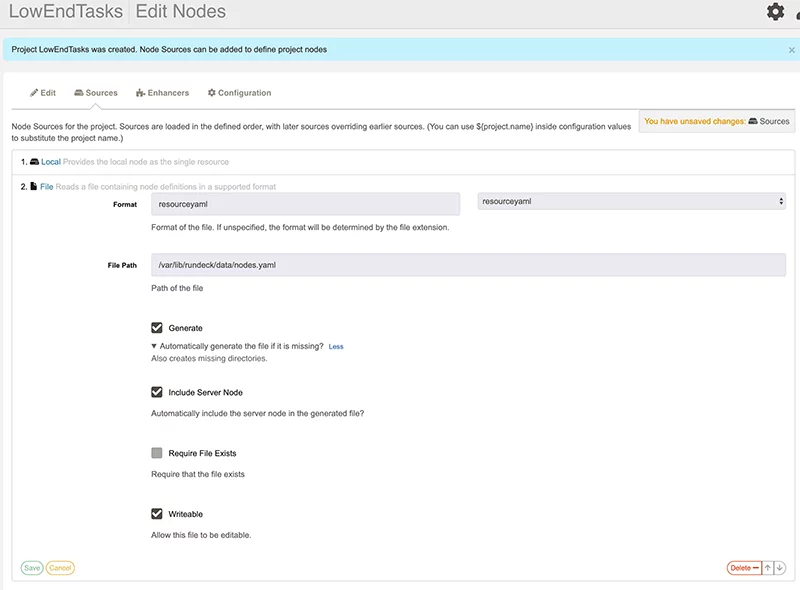Click the File Path input field
This screenshot has width=800, height=590.
[468, 265]
